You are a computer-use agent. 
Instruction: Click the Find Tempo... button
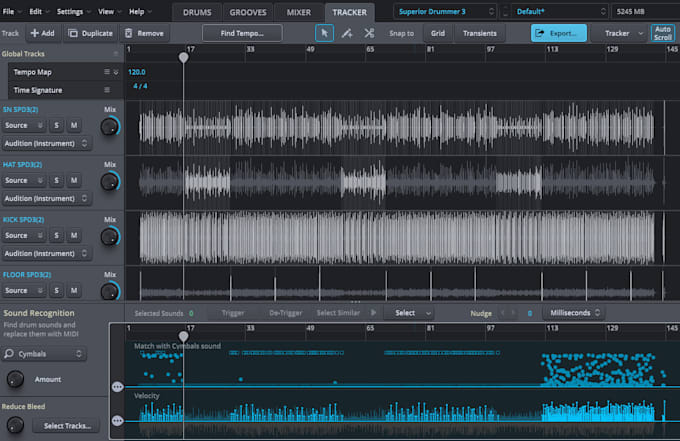(242, 33)
